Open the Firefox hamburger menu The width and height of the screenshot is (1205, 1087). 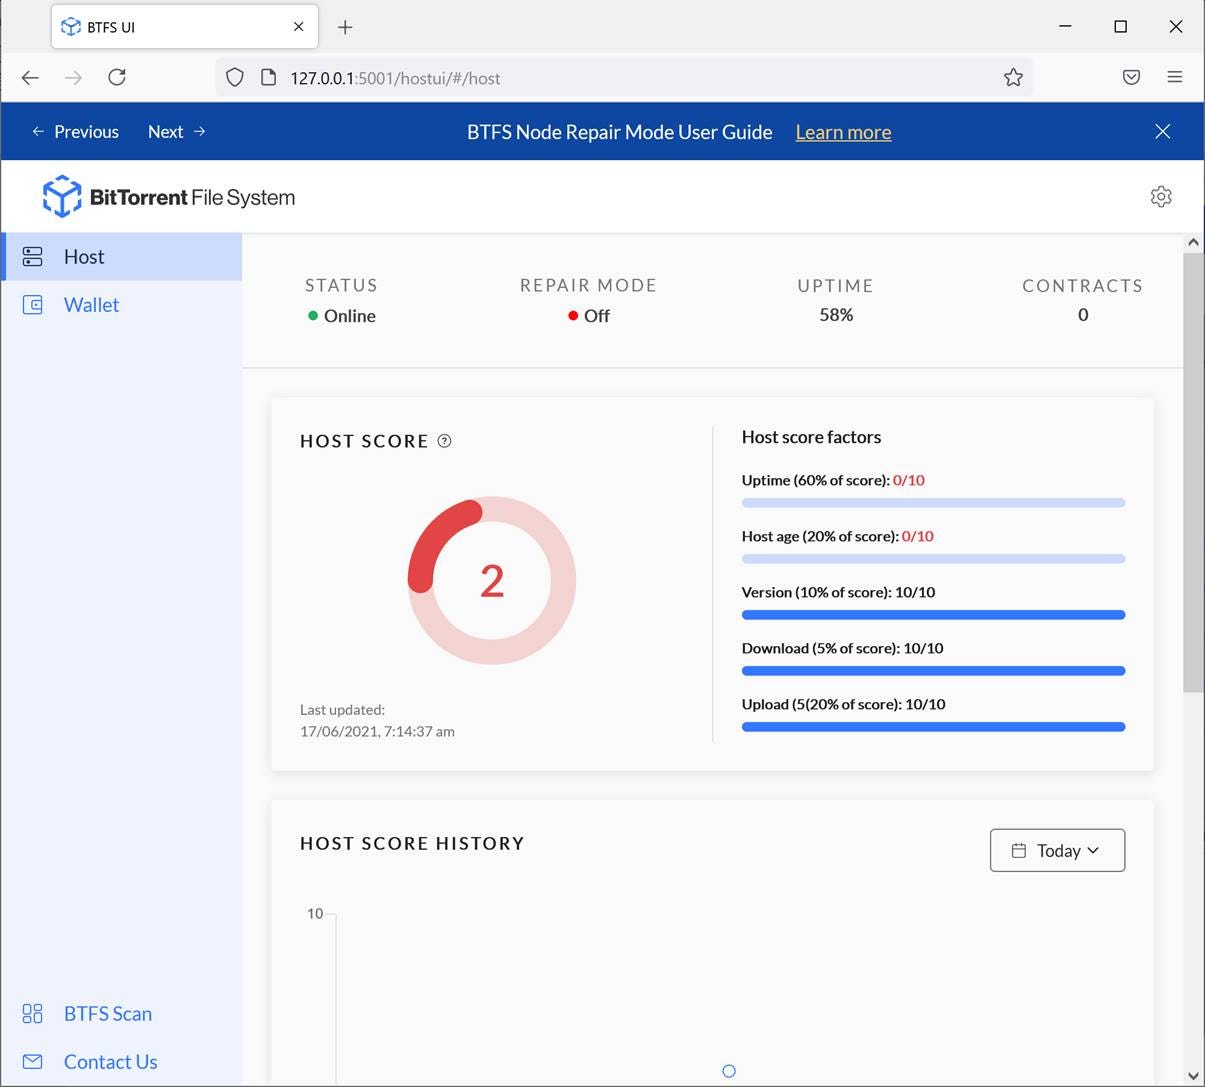tap(1175, 78)
